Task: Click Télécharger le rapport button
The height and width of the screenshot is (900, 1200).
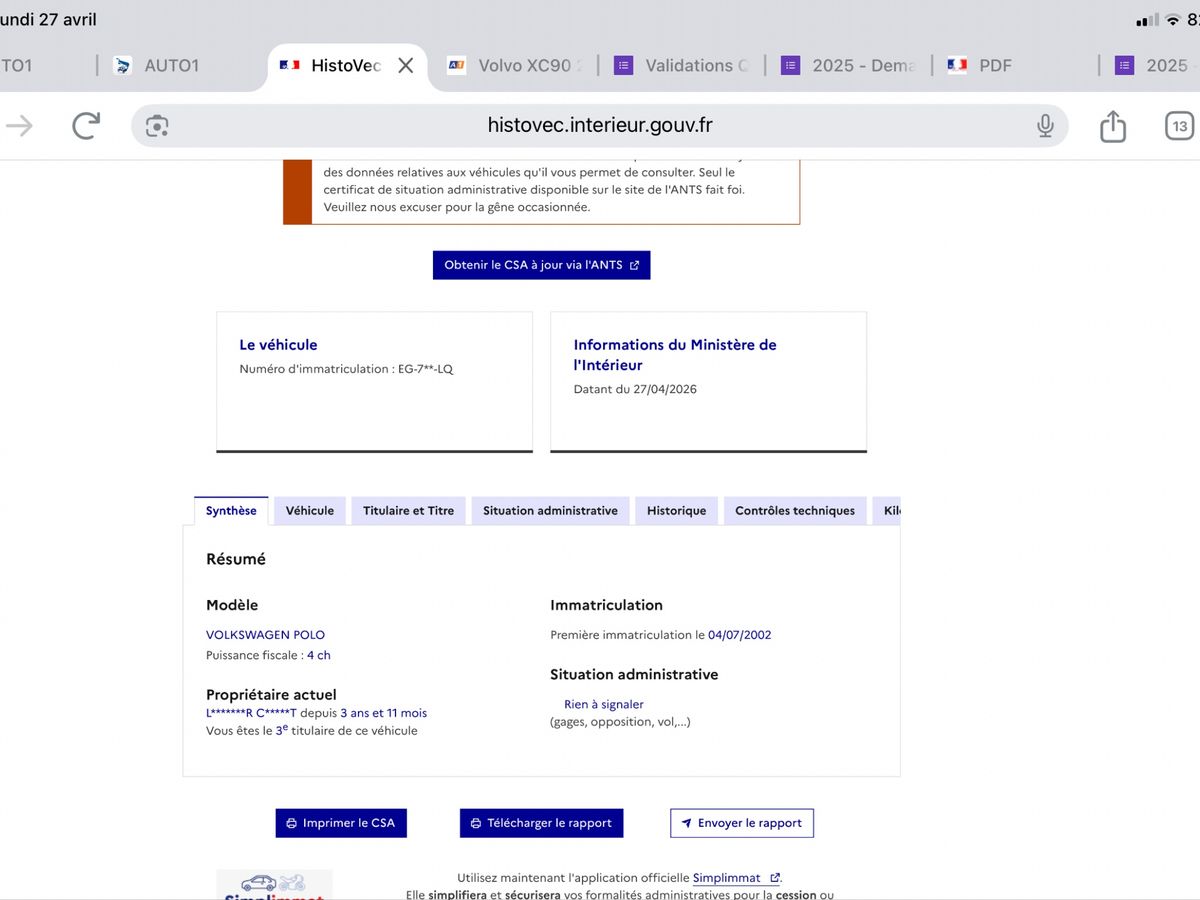Action: (541, 823)
